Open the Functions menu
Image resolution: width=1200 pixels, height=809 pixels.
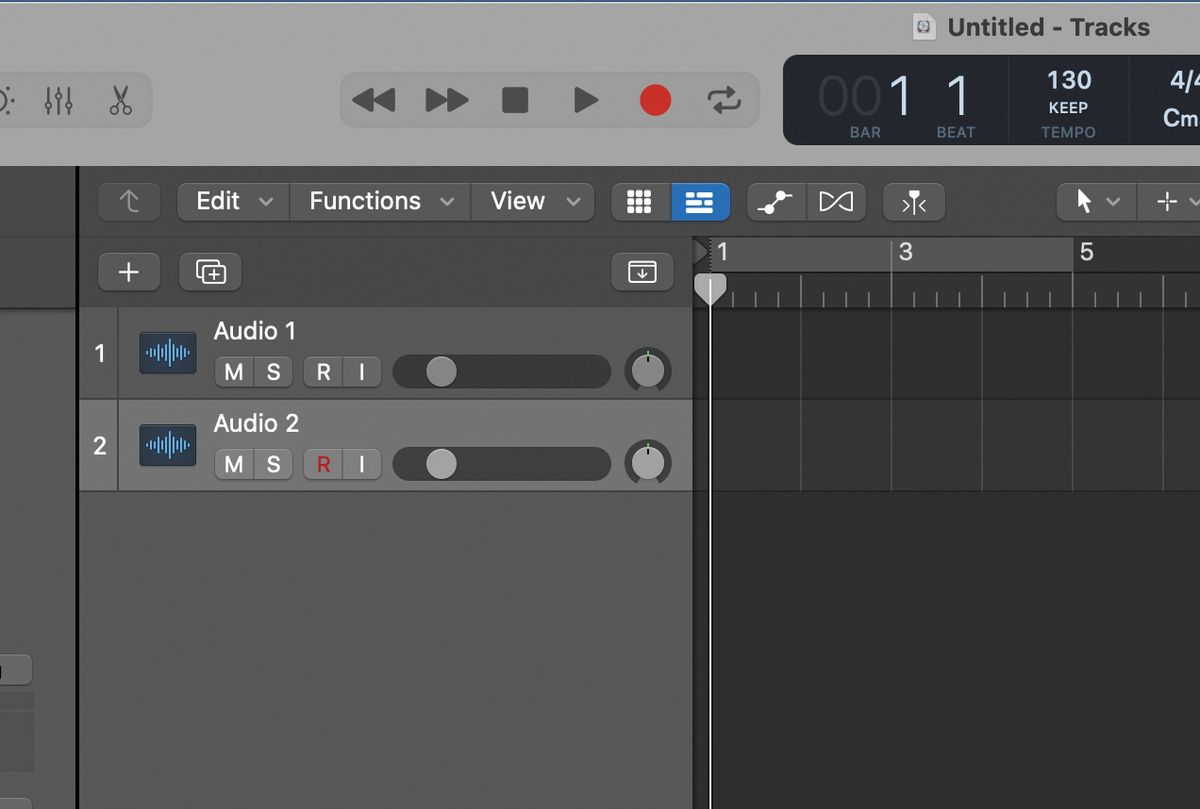coord(379,201)
